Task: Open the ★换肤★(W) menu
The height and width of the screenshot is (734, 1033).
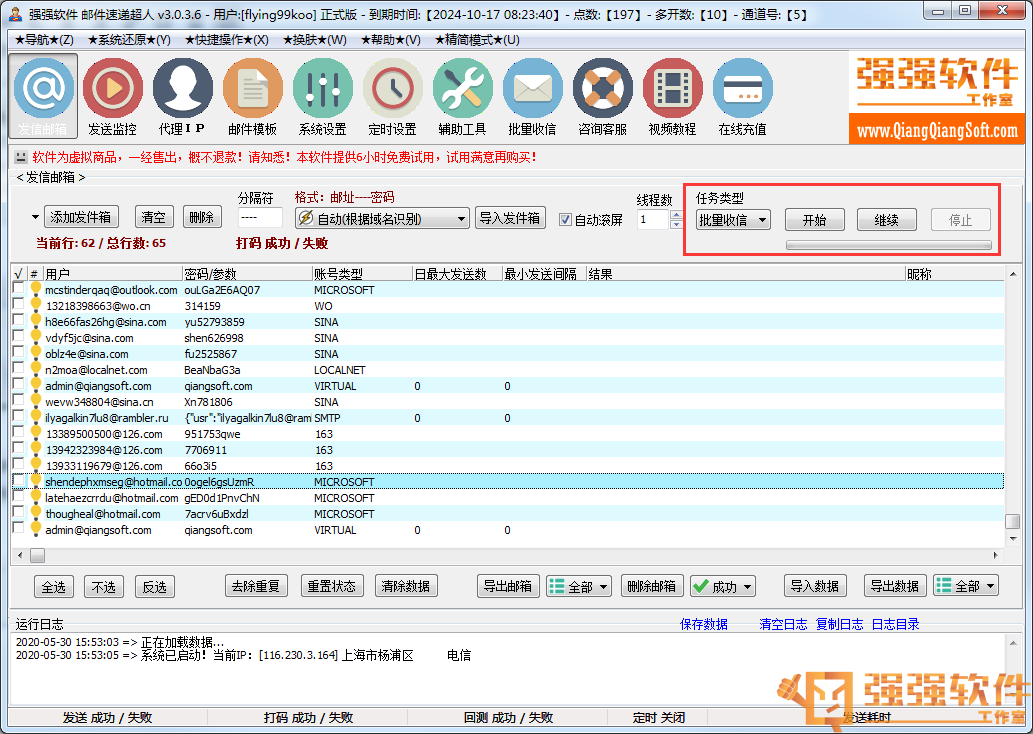Action: 315,40
